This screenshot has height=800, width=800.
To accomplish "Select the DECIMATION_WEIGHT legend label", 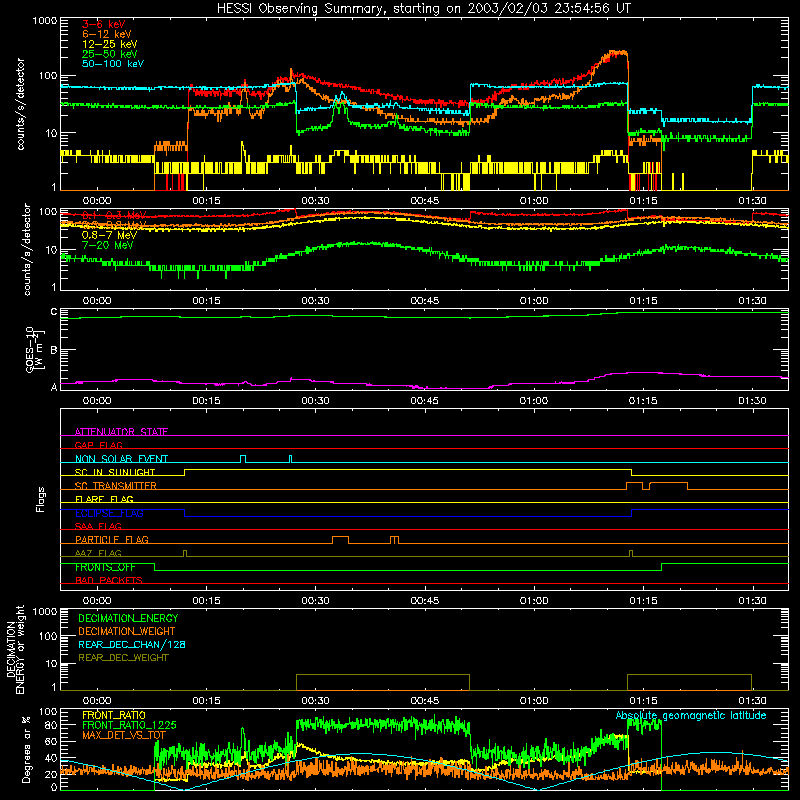I will (127, 631).
